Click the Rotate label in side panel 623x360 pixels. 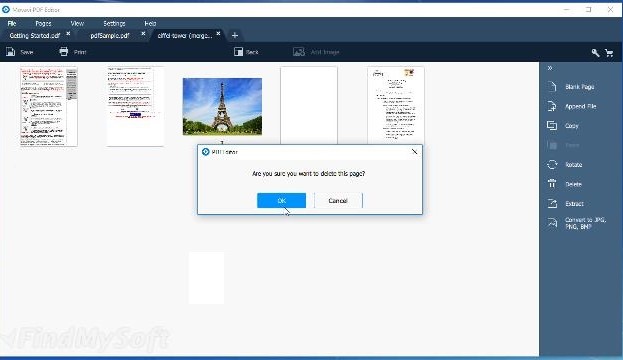coord(573,165)
